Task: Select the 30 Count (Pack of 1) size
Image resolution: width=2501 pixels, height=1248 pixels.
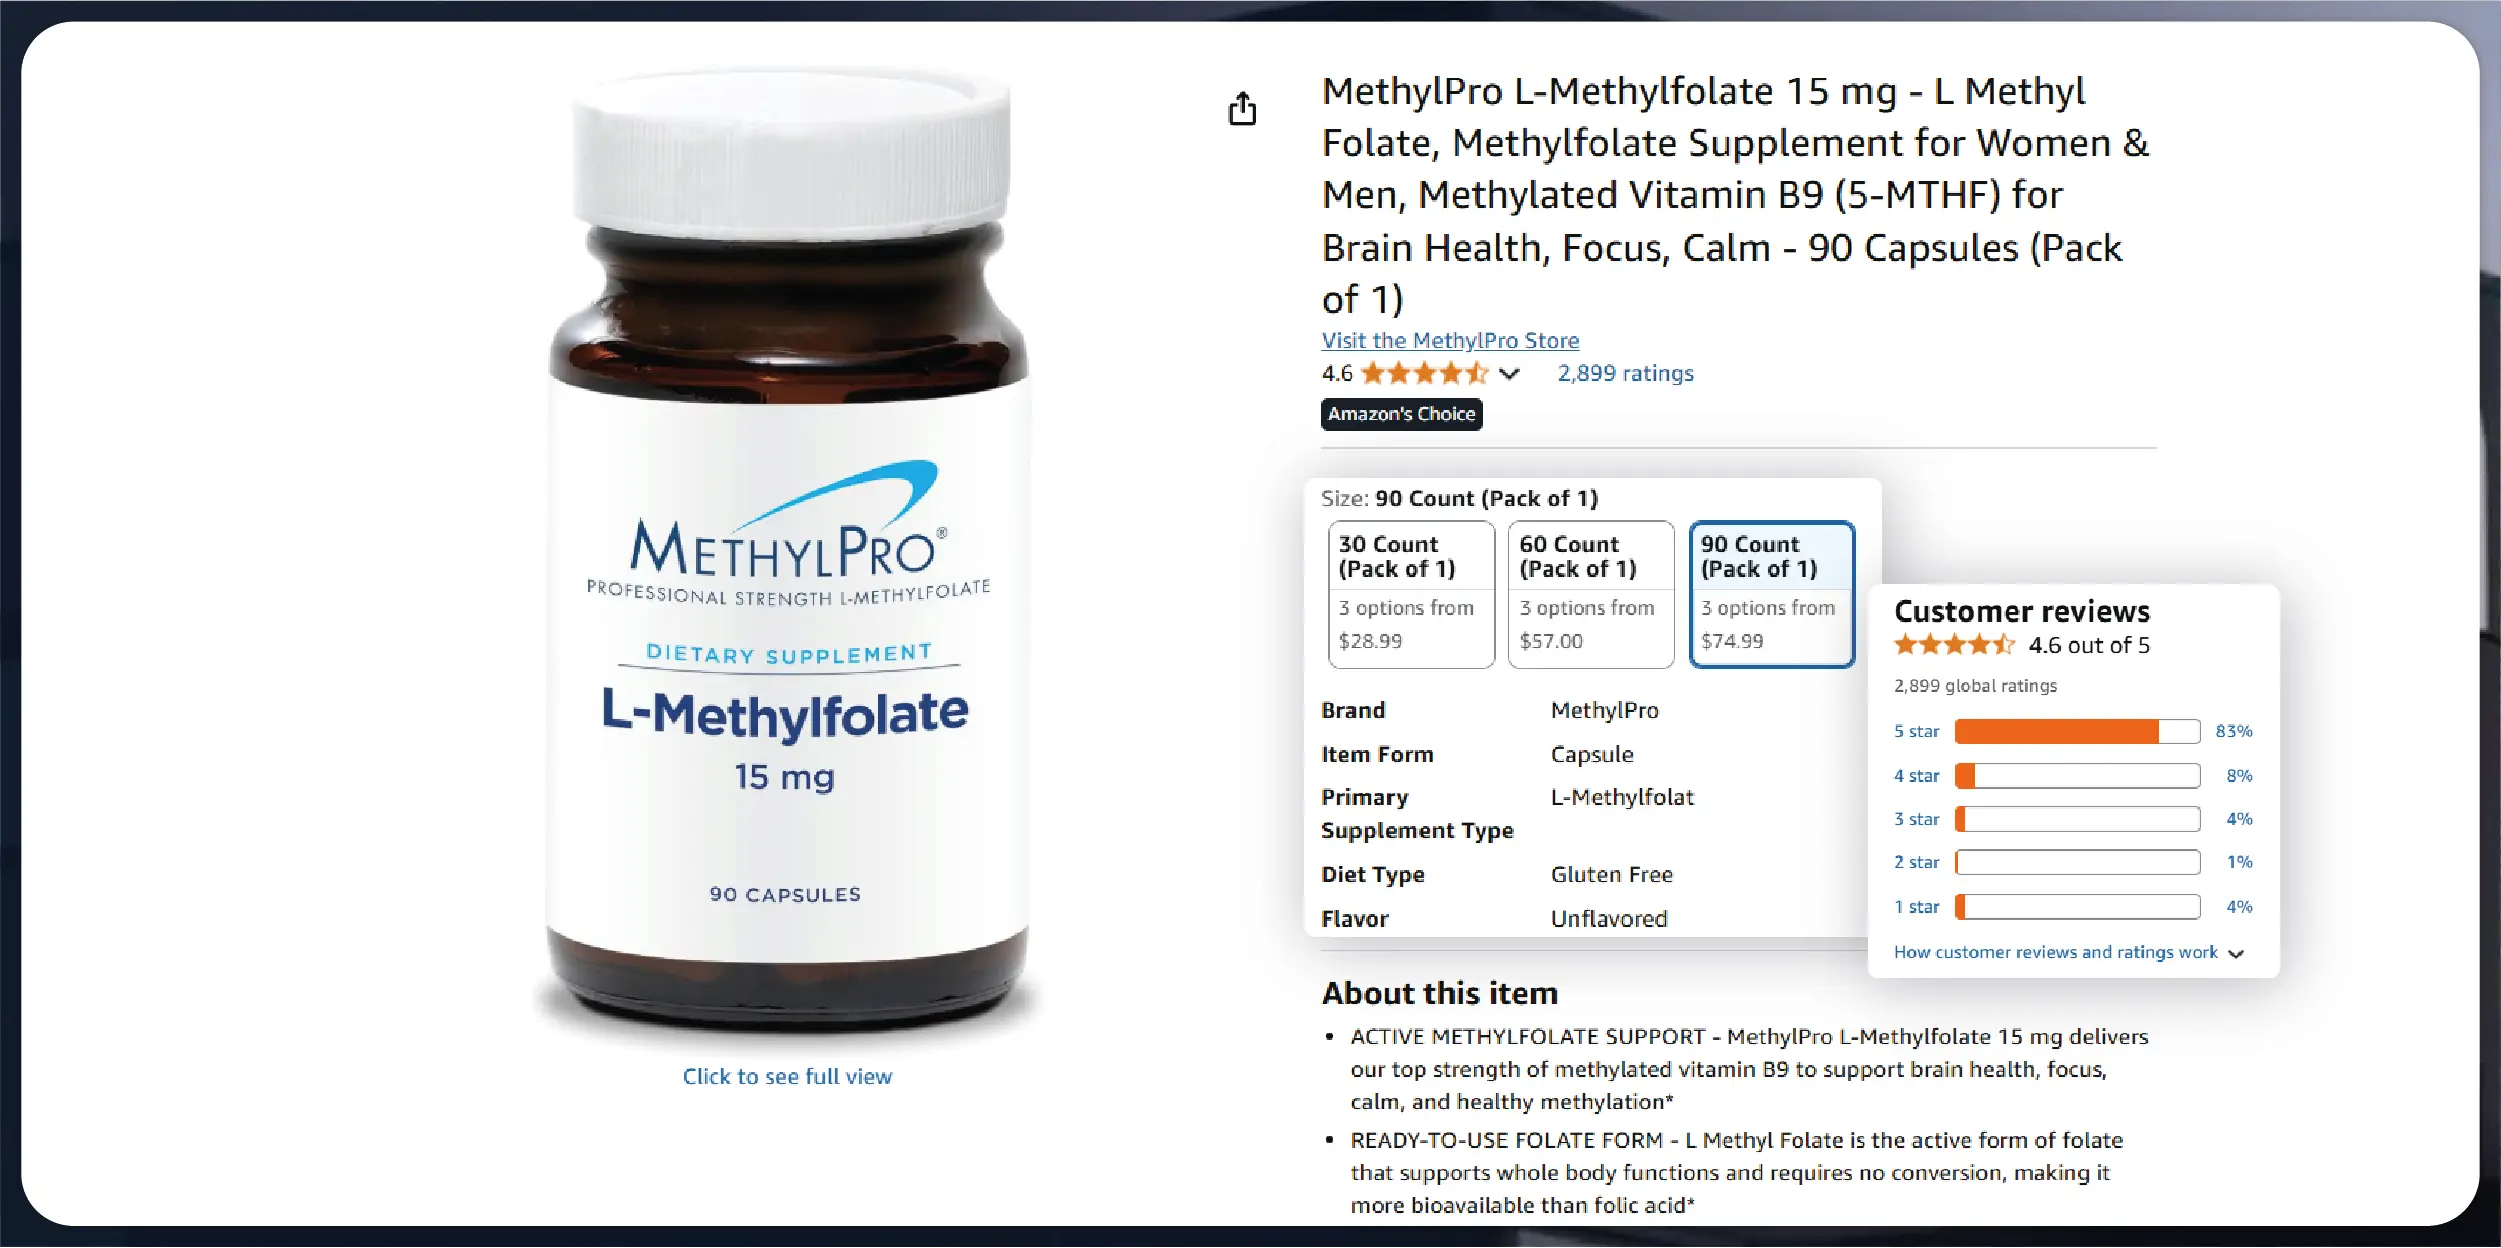Action: tap(1411, 594)
